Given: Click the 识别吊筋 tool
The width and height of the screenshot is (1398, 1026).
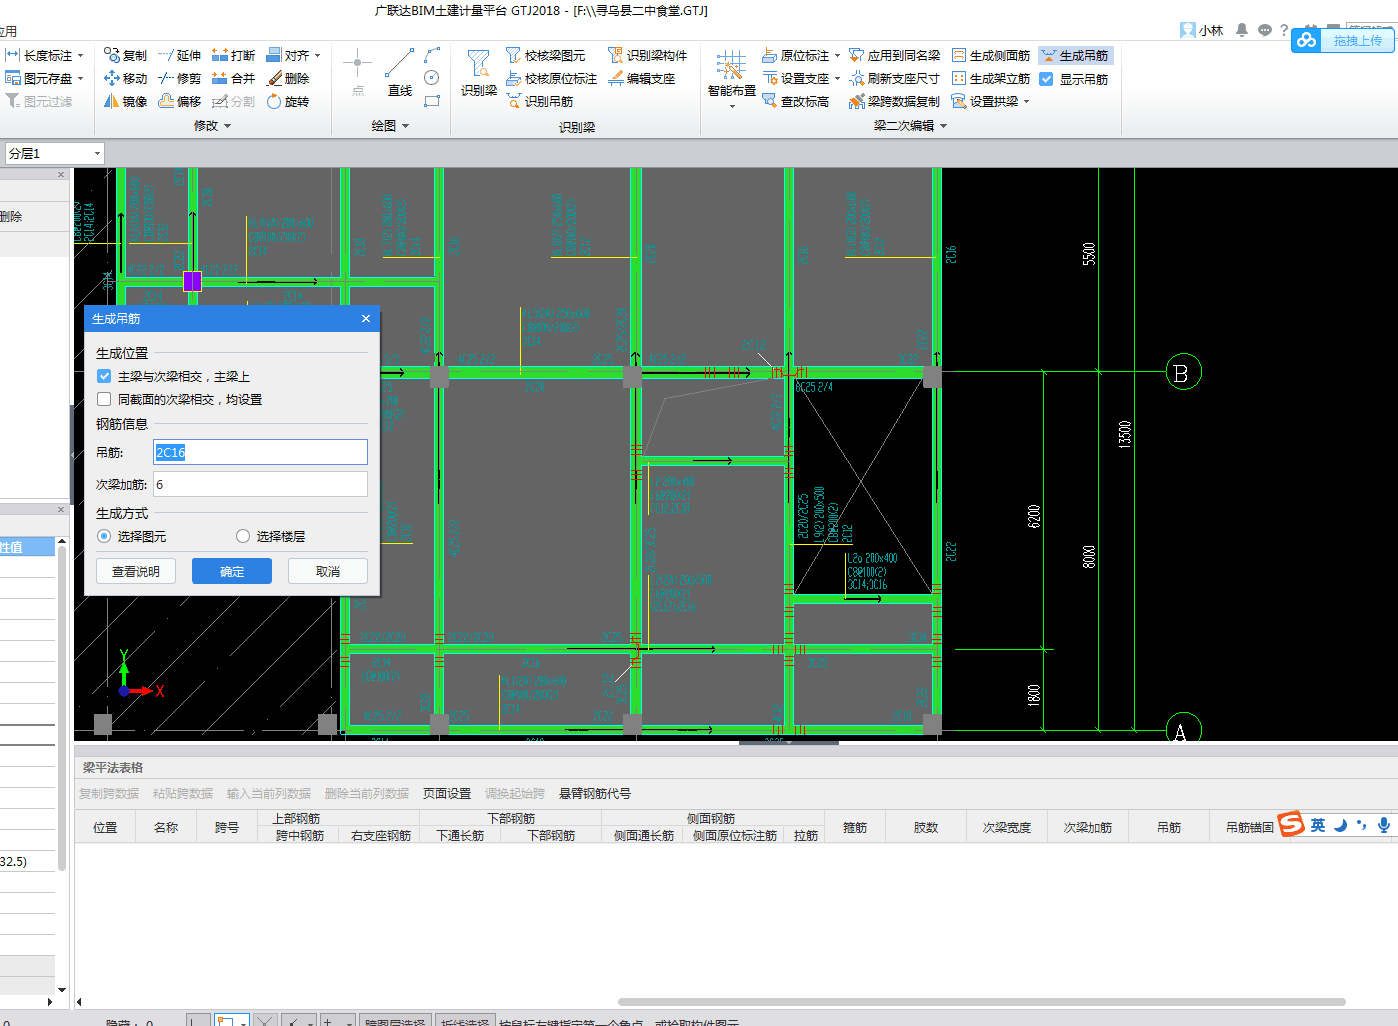Looking at the screenshot, I should pyautogui.click(x=539, y=101).
